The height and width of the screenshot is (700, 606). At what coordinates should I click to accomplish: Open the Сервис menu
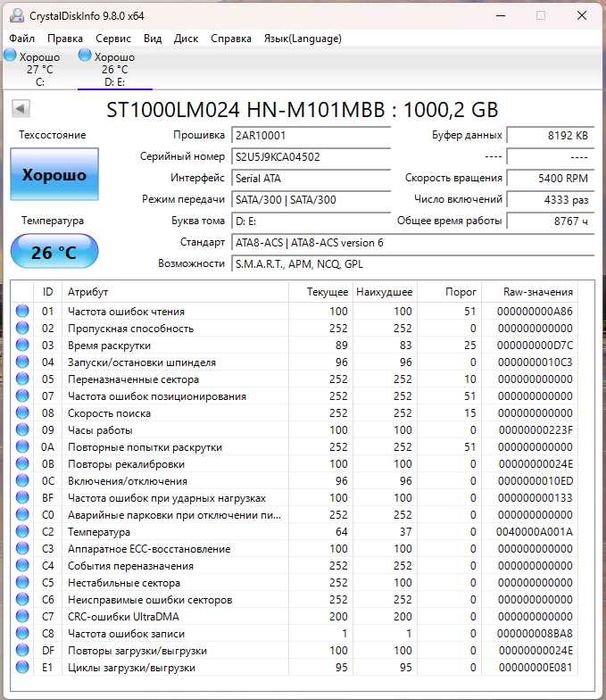coord(113,38)
